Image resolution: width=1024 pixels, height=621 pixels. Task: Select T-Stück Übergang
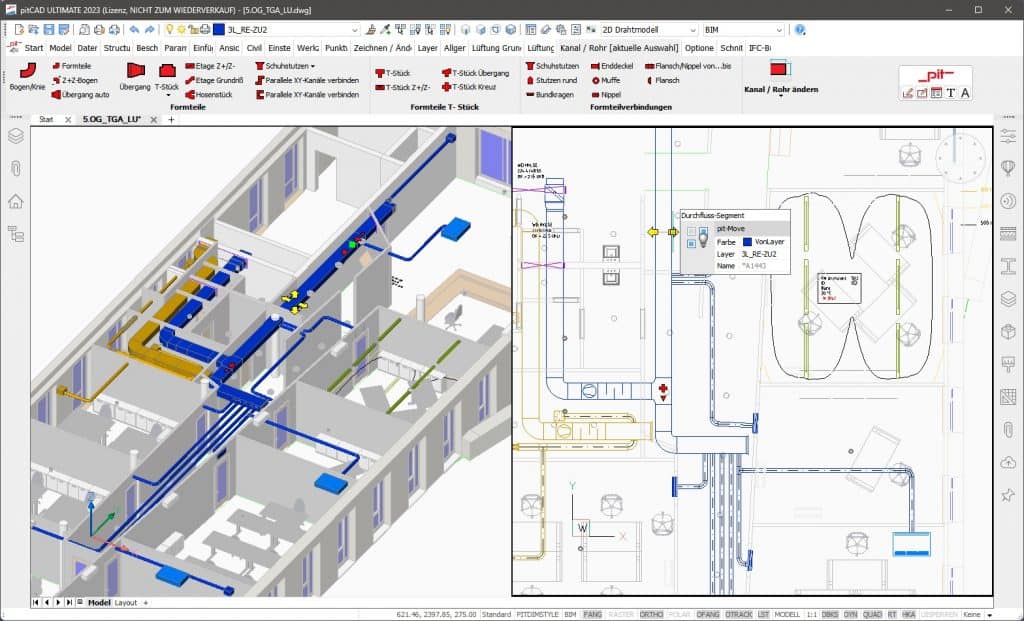pyautogui.click(x=475, y=73)
